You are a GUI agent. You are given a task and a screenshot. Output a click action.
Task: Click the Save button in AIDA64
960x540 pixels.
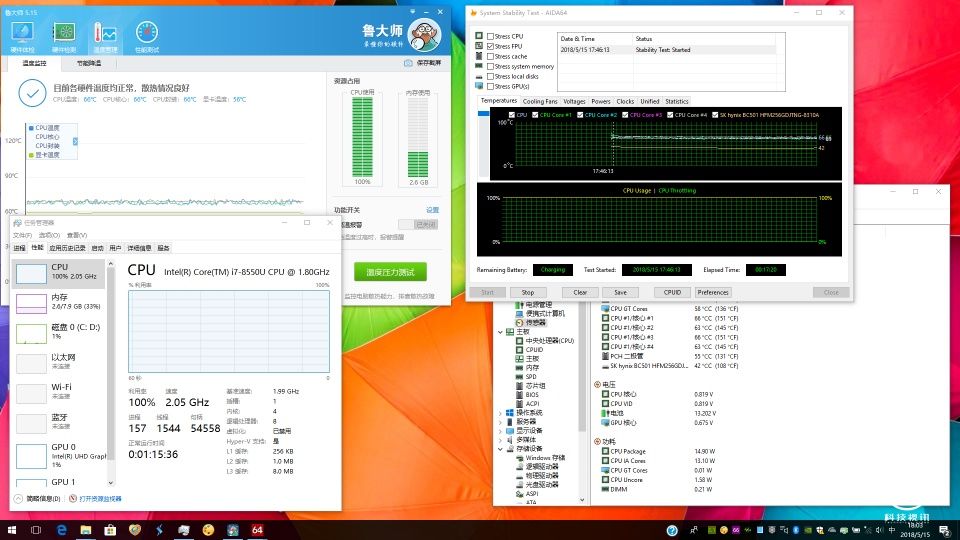[x=620, y=293]
